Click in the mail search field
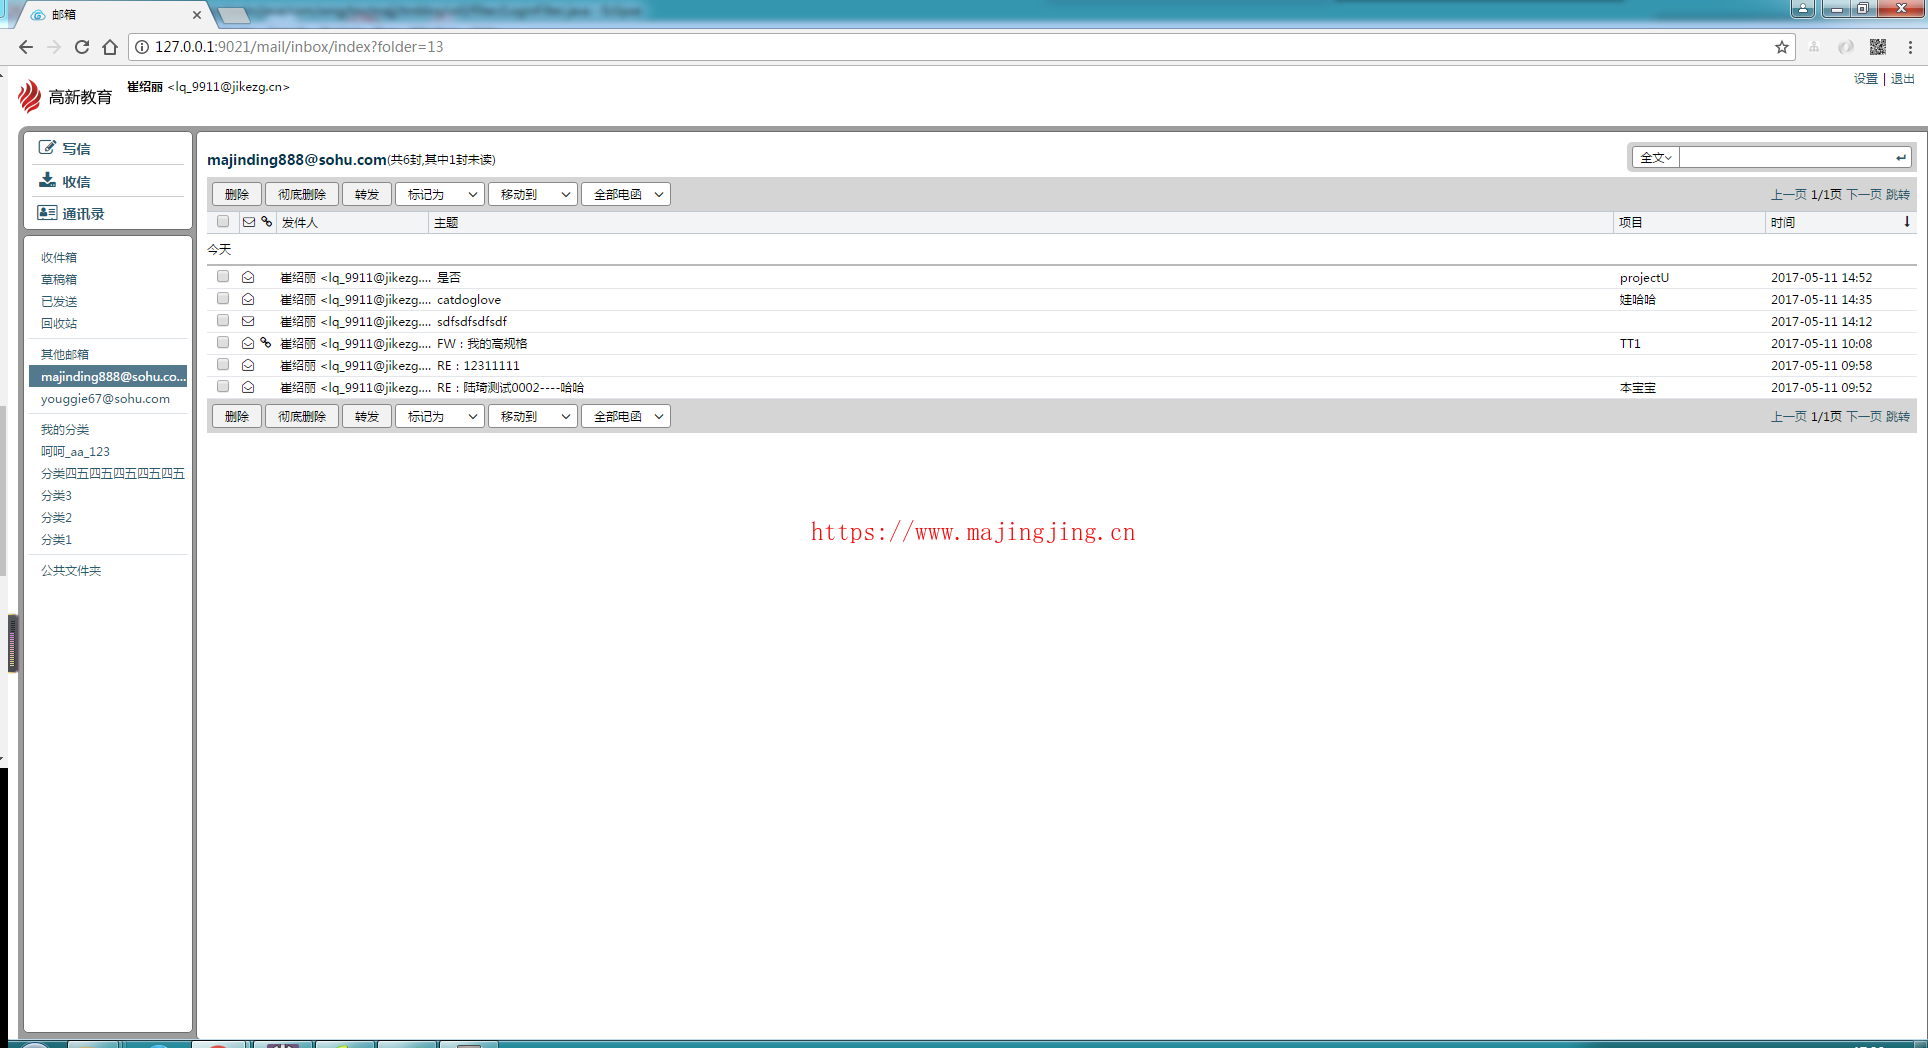 tap(1785, 157)
